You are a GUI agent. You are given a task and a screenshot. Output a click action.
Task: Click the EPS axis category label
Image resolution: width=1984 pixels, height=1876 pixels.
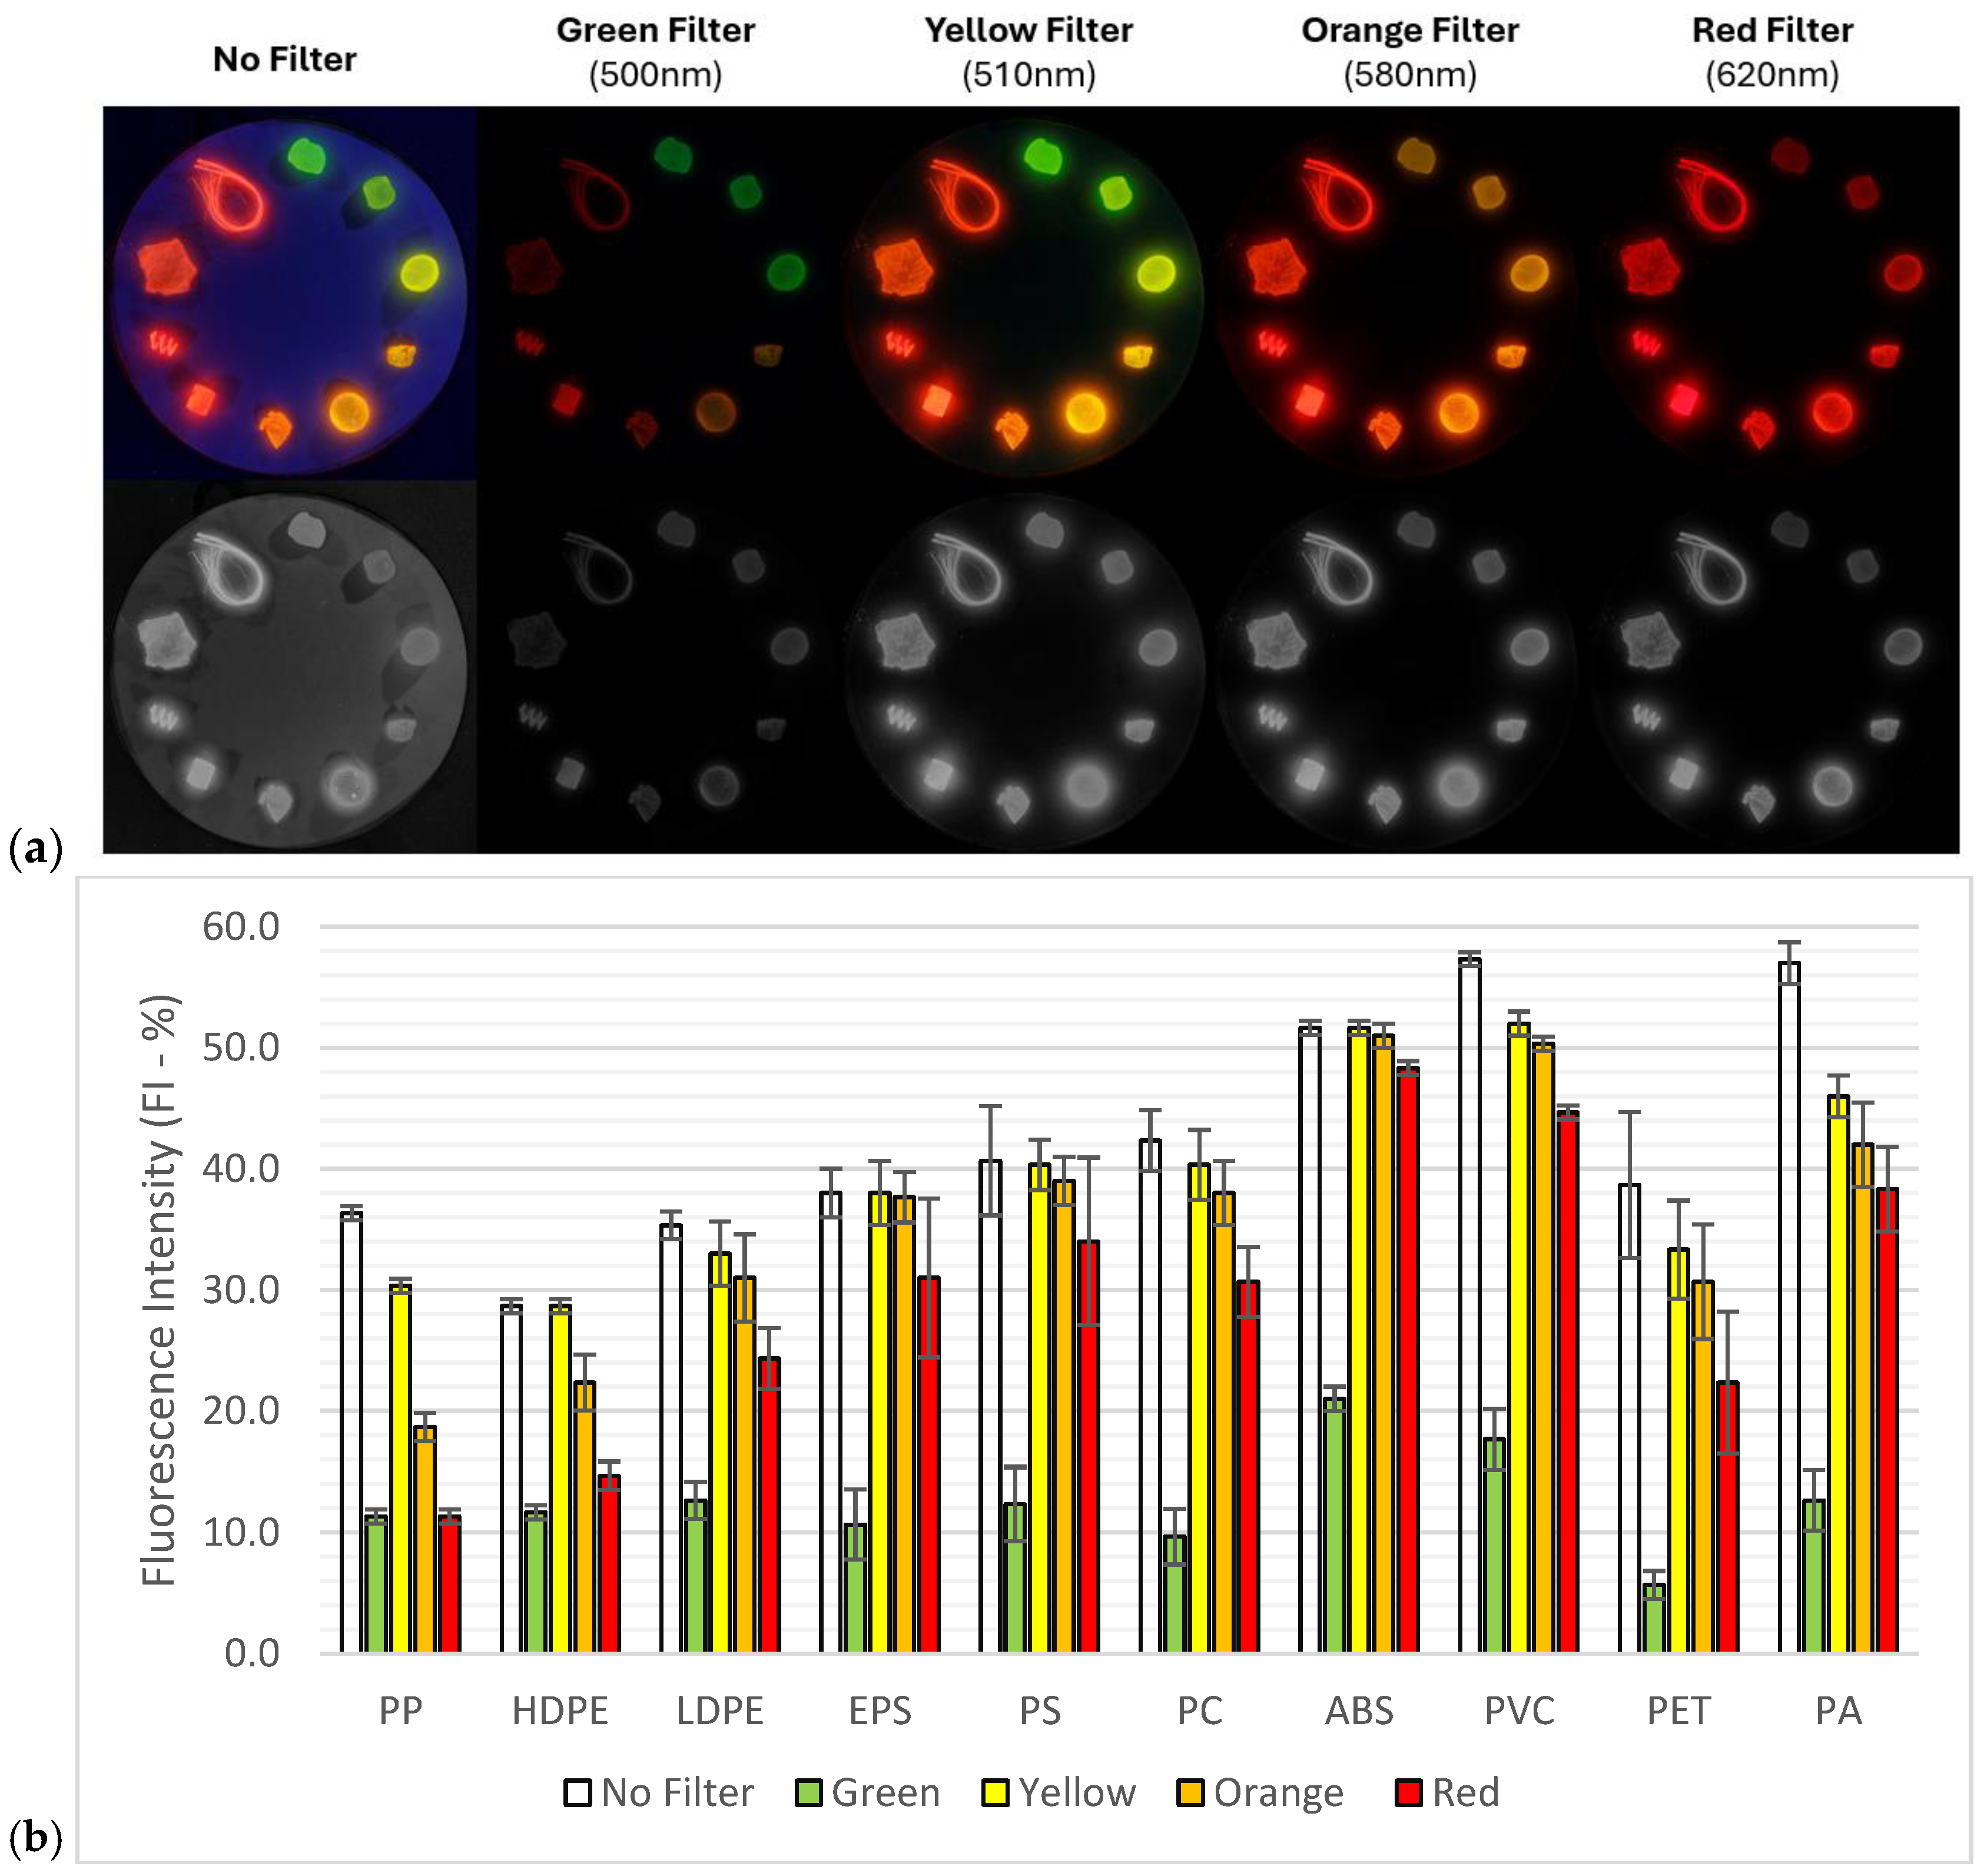click(880, 1710)
